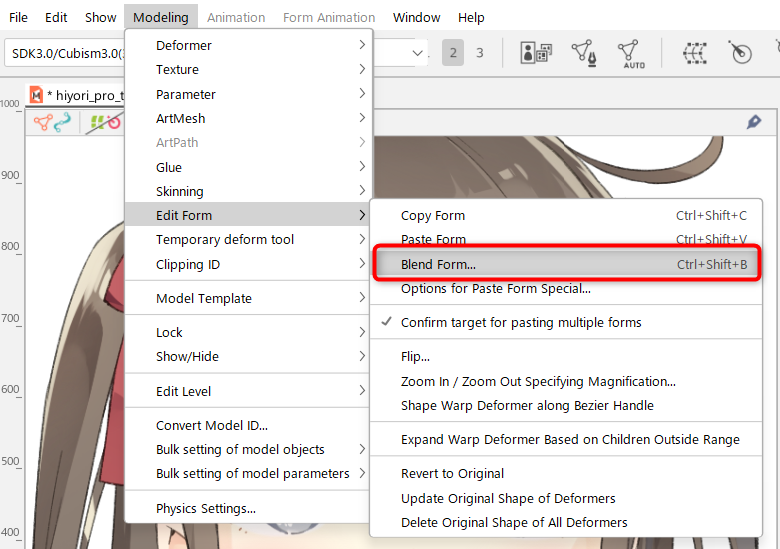Click the Create Warp Deformer icon
Viewport: 780px width, 549px height.
694,53
